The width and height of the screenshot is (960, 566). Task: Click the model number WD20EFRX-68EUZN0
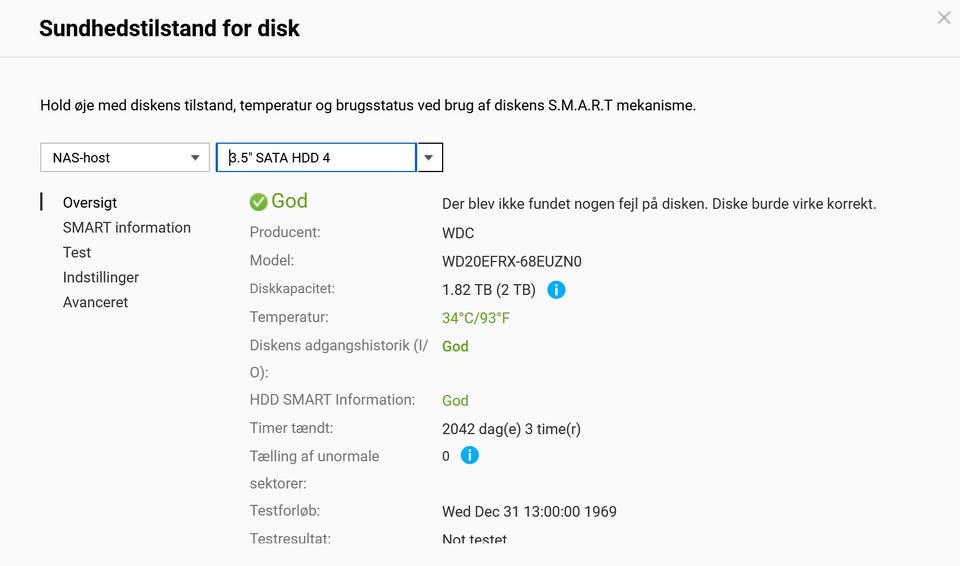511,262
